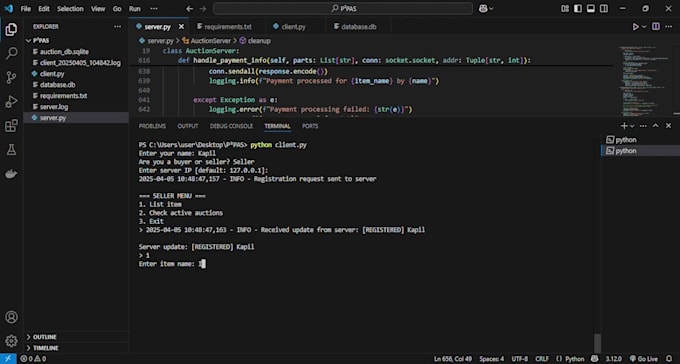The width and height of the screenshot is (680, 364).
Task: Switch to the Ports panel tab
Action: click(310, 126)
